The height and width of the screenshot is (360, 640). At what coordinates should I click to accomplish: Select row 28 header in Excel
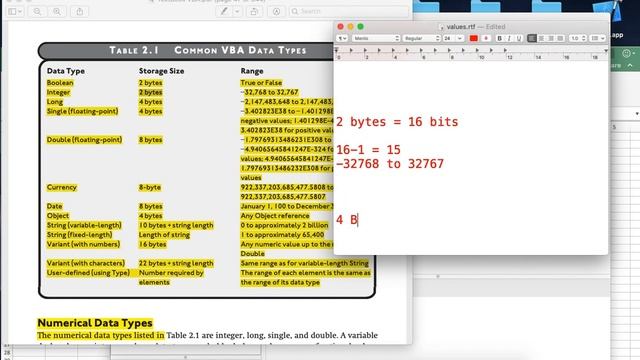(7, 352)
